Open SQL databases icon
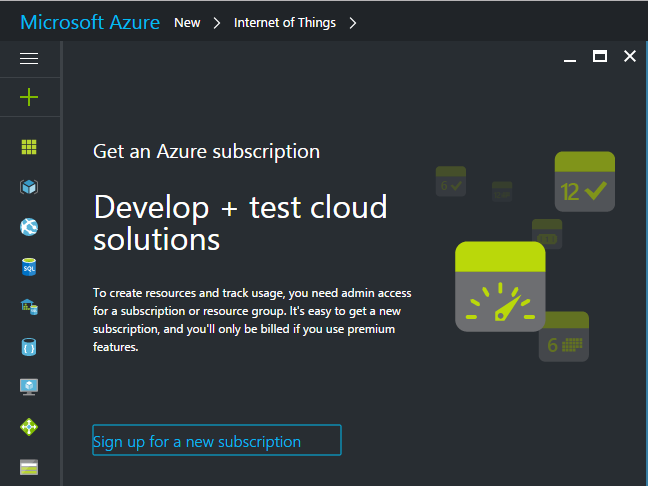Image resolution: width=648 pixels, height=486 pixels. (x=29, y=267)
